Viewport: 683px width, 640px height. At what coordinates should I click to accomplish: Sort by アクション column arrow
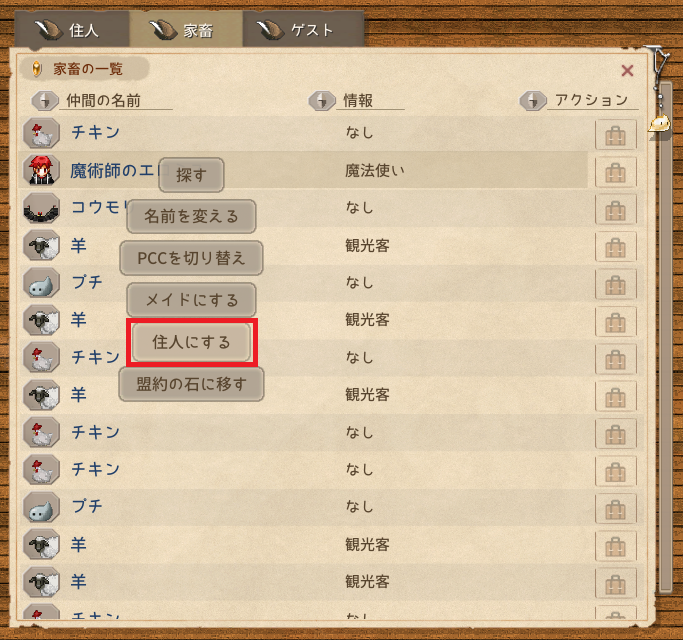click(533, 101)
